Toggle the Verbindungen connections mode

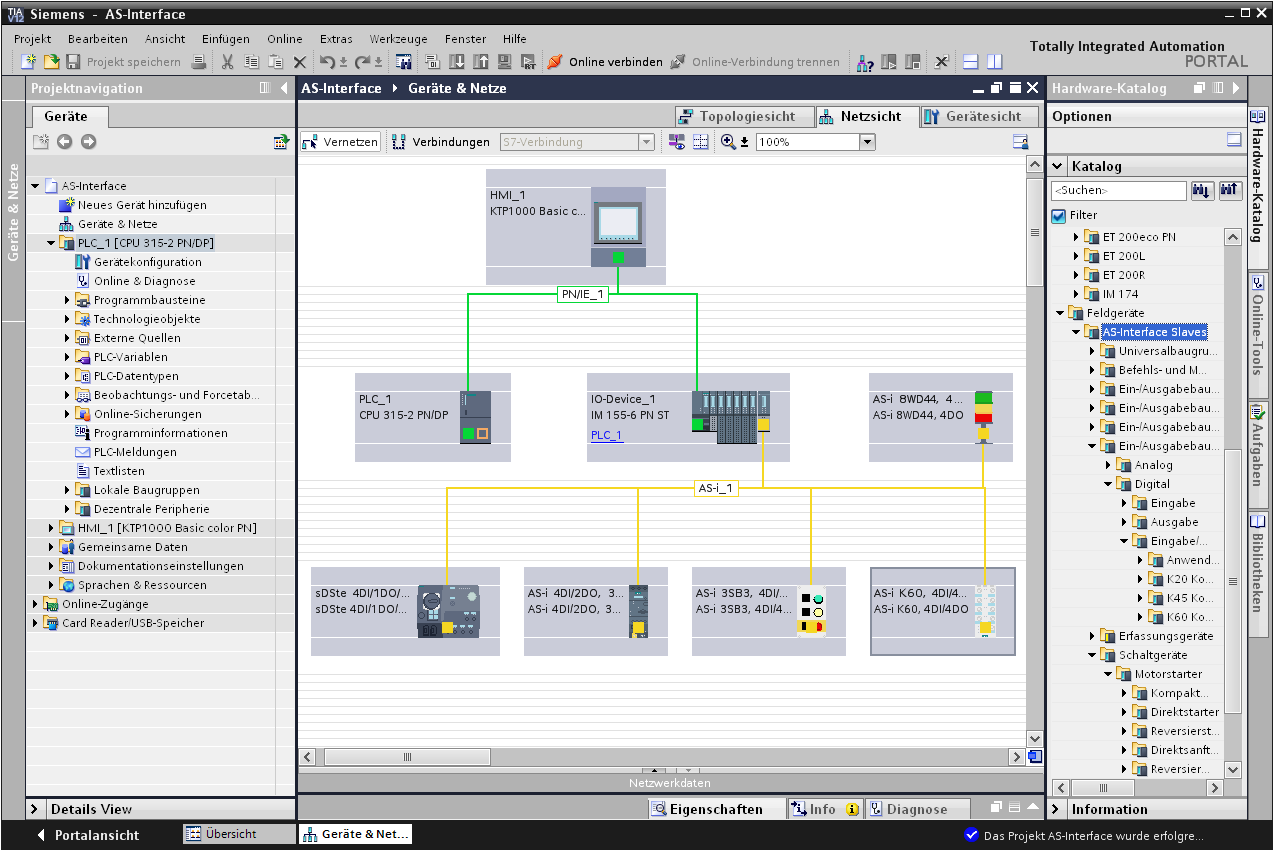tap(441, 142)
